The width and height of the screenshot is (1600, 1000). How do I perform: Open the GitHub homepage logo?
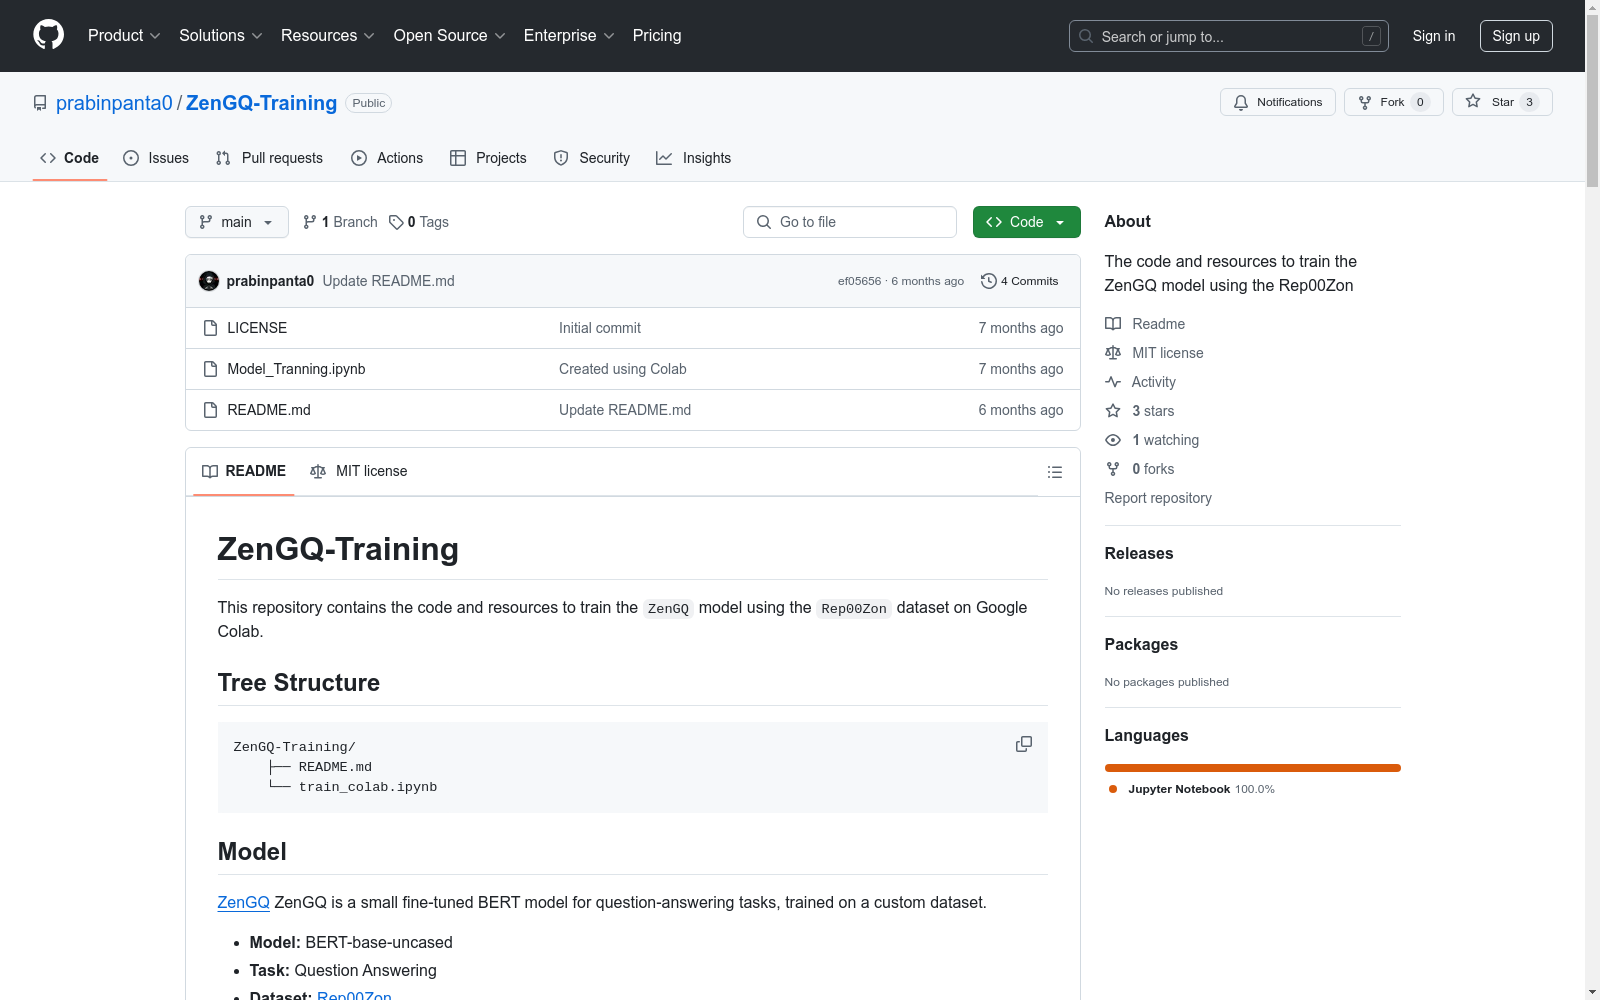tap(48, 35)
